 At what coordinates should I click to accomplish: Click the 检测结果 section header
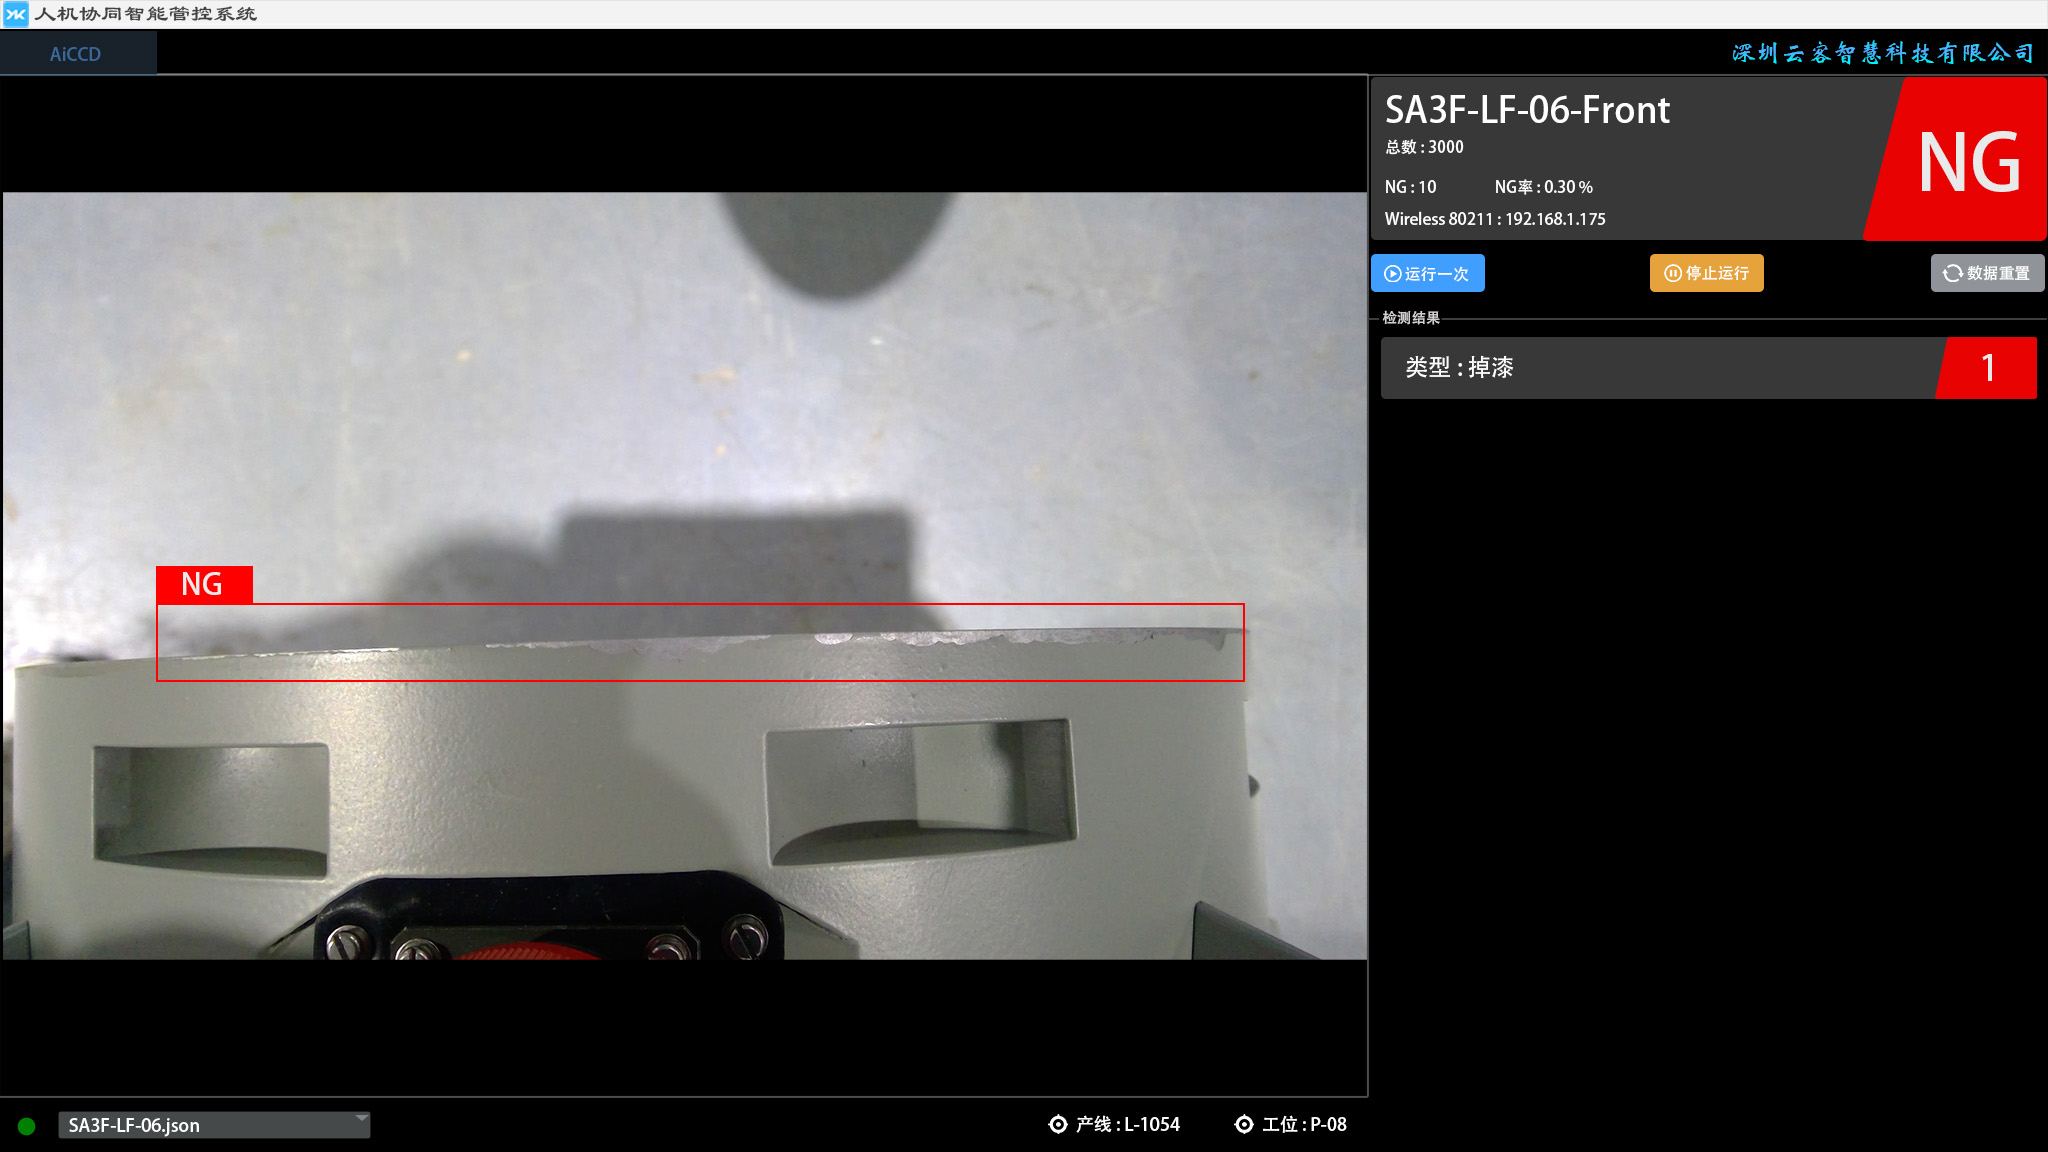(1411, 318)
